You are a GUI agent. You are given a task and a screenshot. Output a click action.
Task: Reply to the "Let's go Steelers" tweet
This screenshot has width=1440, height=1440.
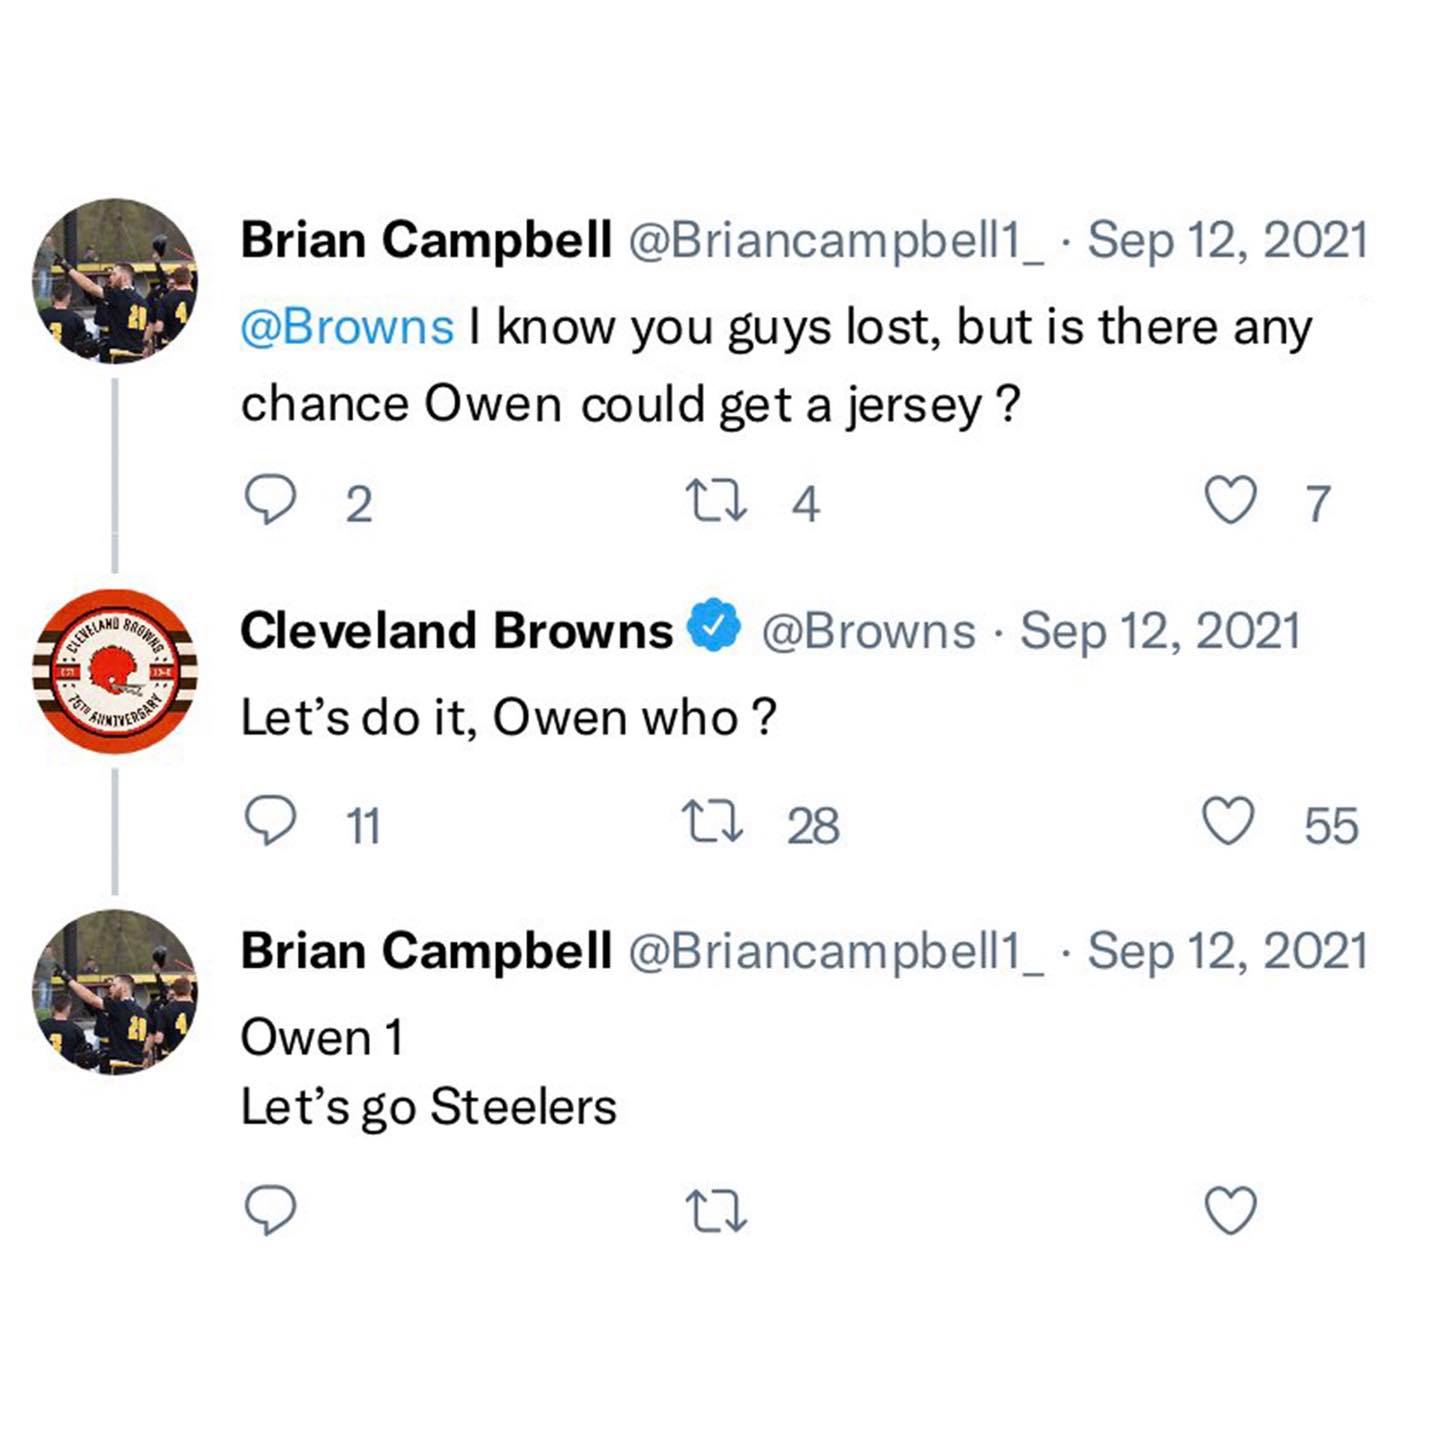[270, 1210]
